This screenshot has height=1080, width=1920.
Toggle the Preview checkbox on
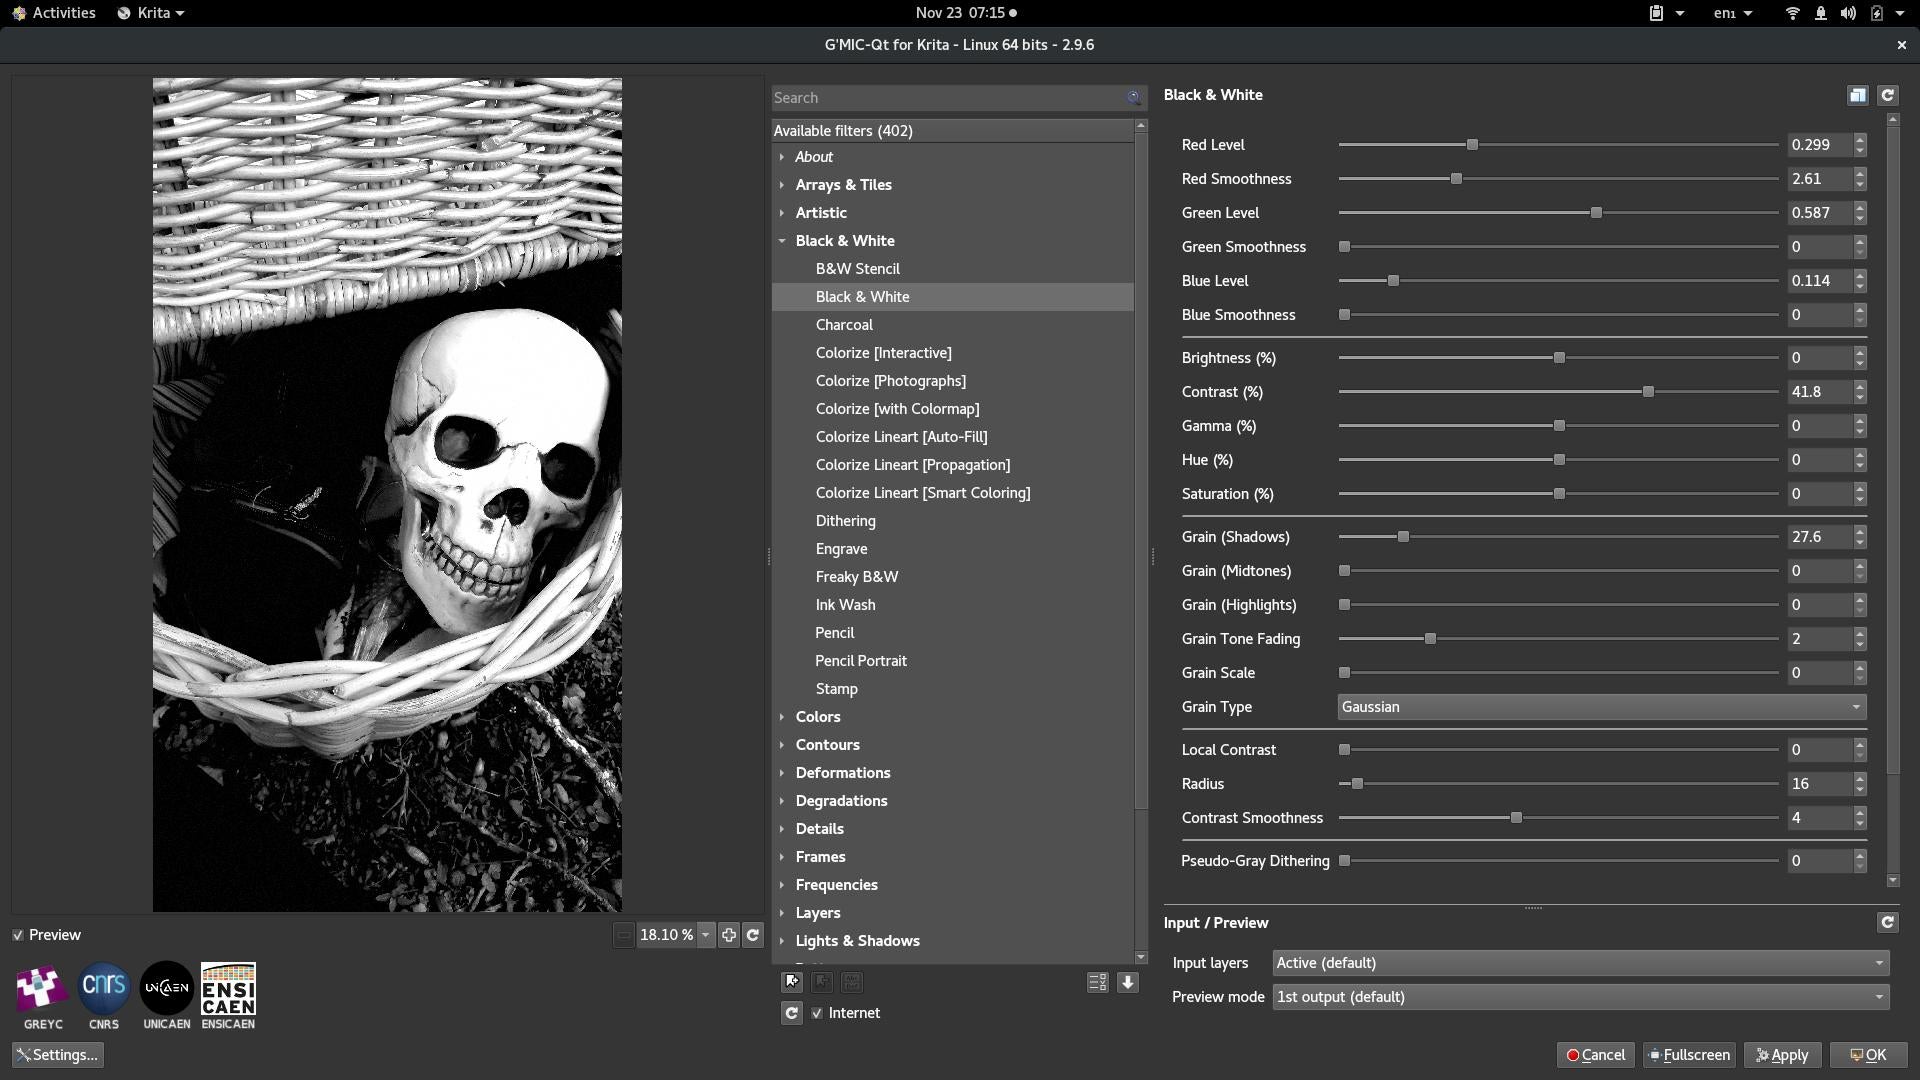click(20, 934)
